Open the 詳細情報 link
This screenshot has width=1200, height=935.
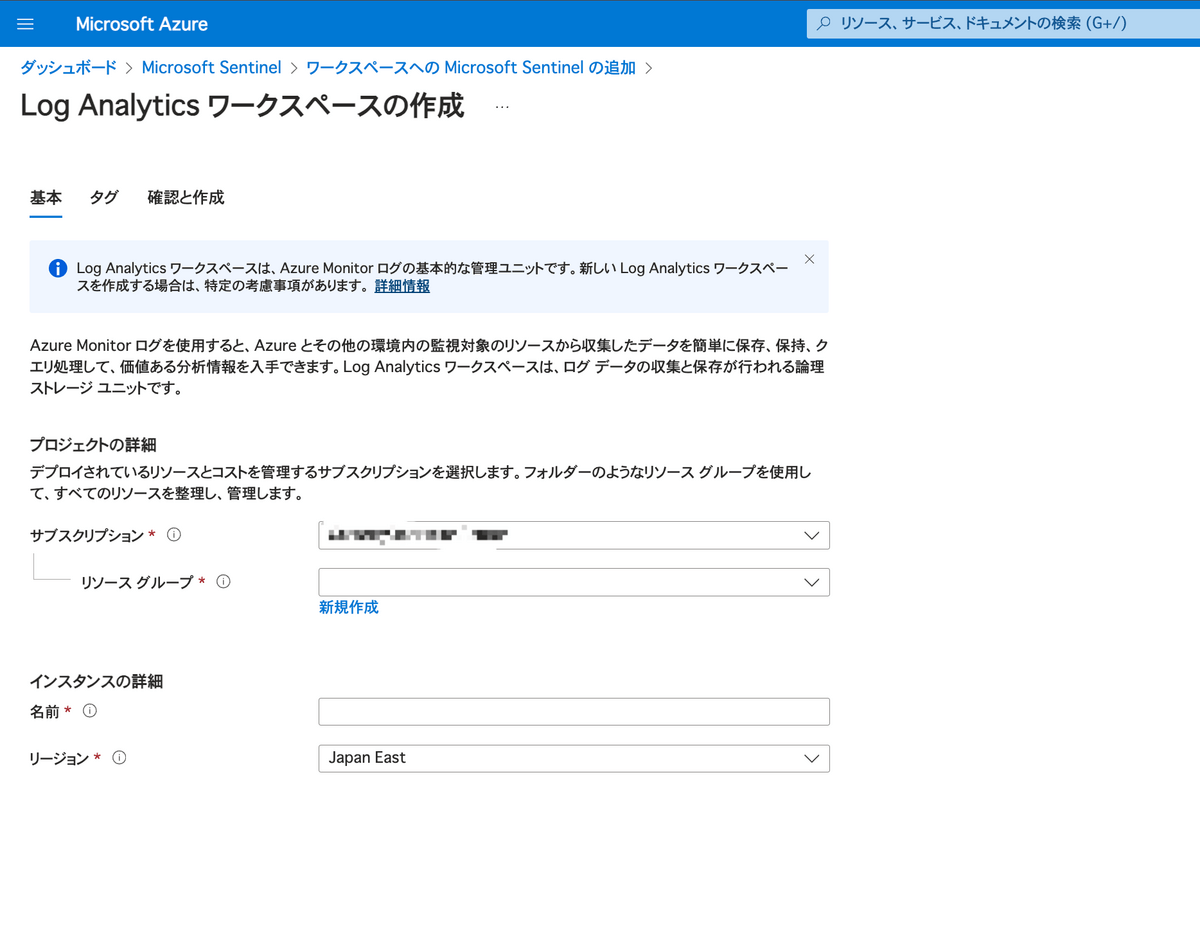tap(402, 286)
